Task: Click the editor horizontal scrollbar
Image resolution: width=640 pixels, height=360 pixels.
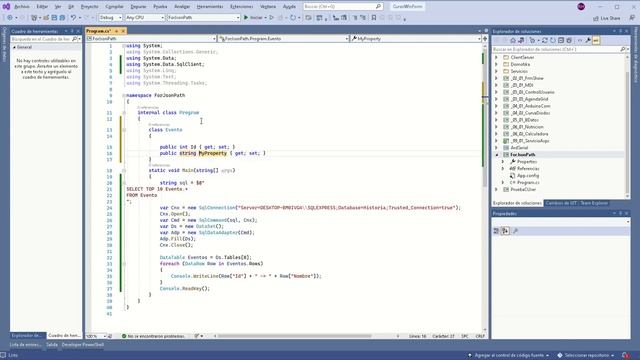Action: pyautogui.click(x=295, y=336)
